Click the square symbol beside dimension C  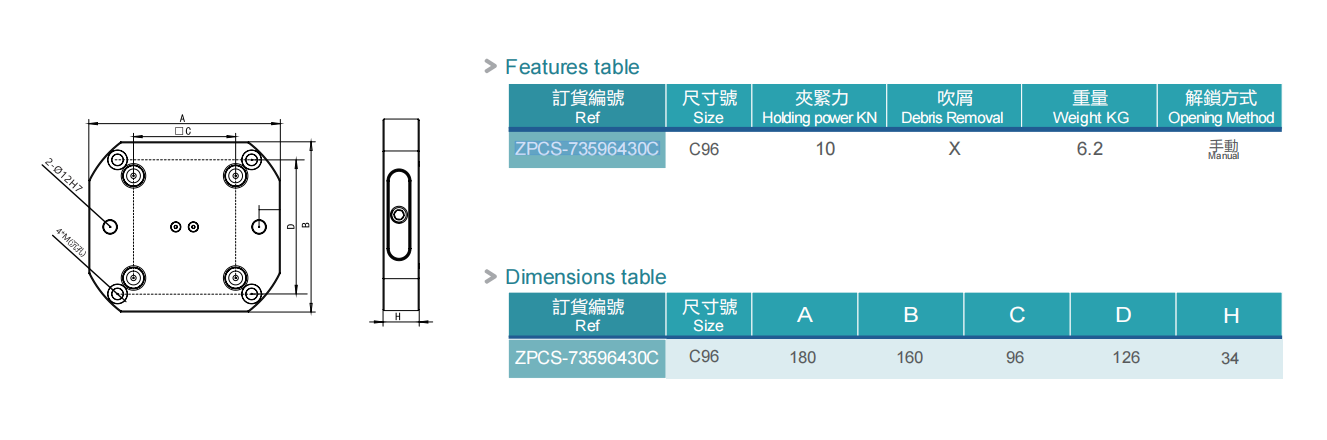177,131
